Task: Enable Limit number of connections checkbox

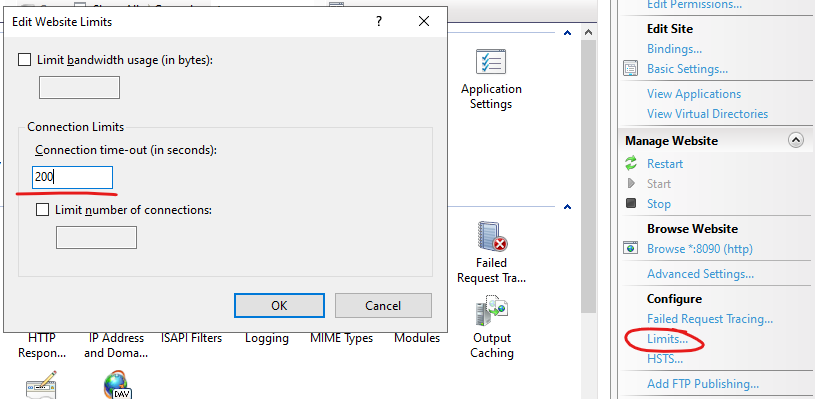Action: coord(43,210)
